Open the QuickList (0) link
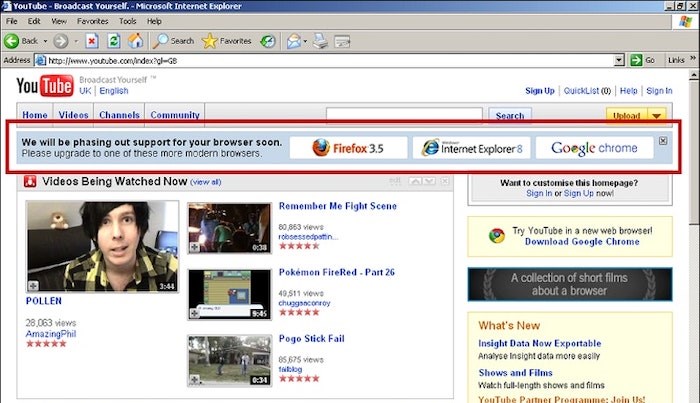This screenshot has width=700, height=403. tap(587, 91)
